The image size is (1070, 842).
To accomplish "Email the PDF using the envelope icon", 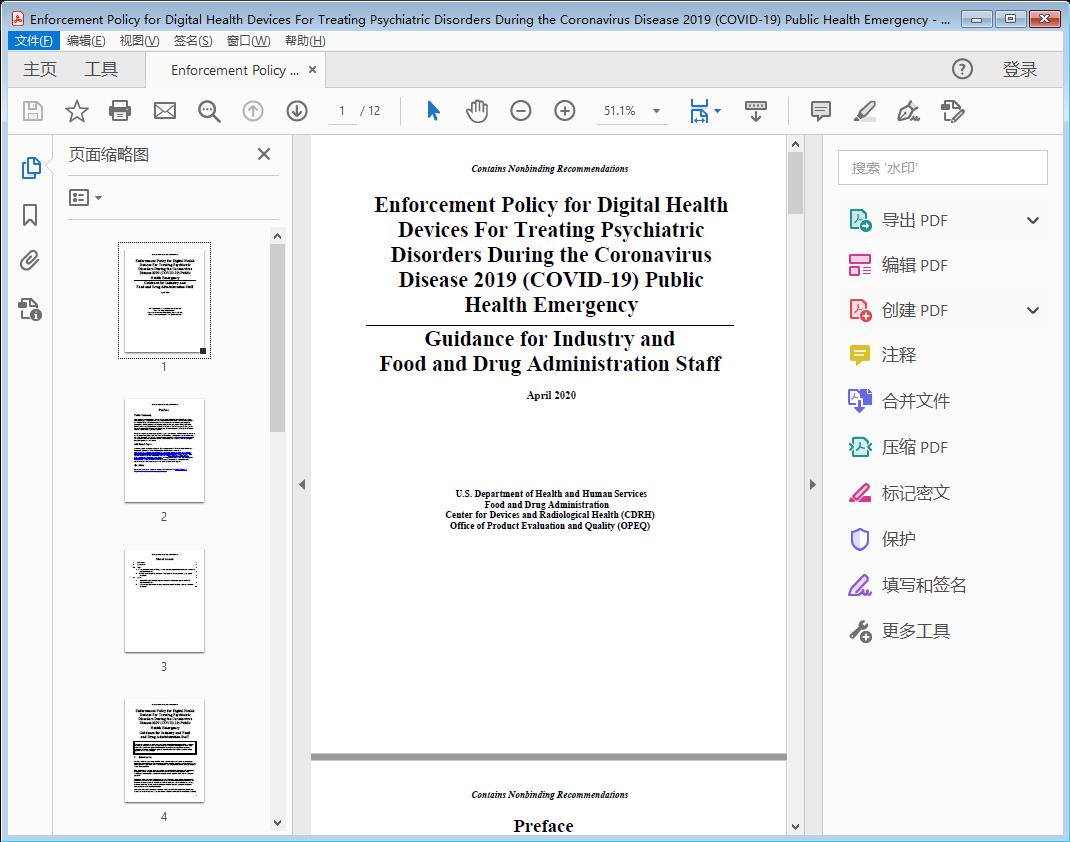I will [x=164, y=111].
